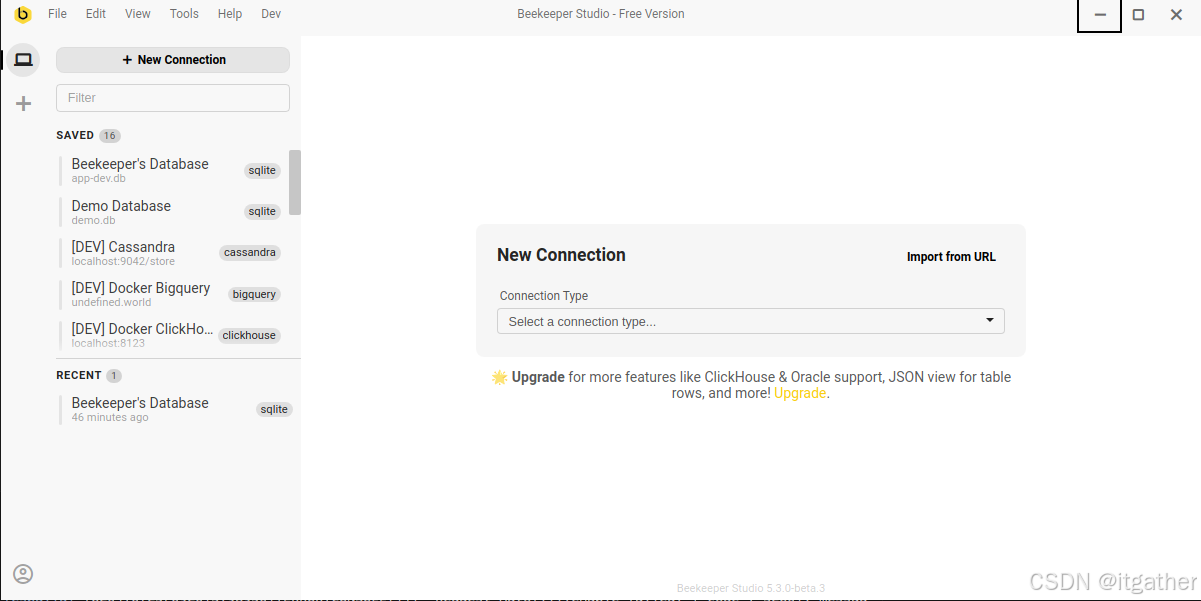
Task: Open the account user icon
Action: (x=23, y=574)
